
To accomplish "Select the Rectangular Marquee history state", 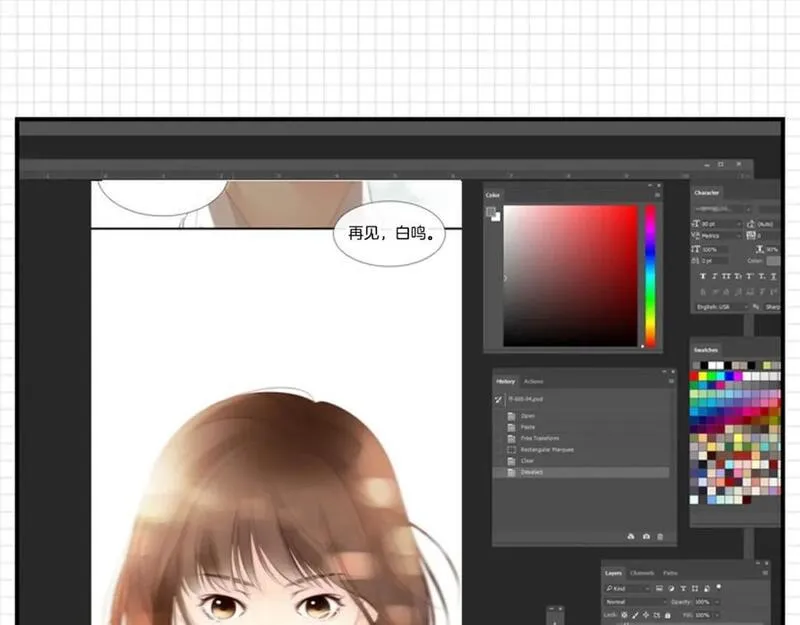I will tap(547, 450).
